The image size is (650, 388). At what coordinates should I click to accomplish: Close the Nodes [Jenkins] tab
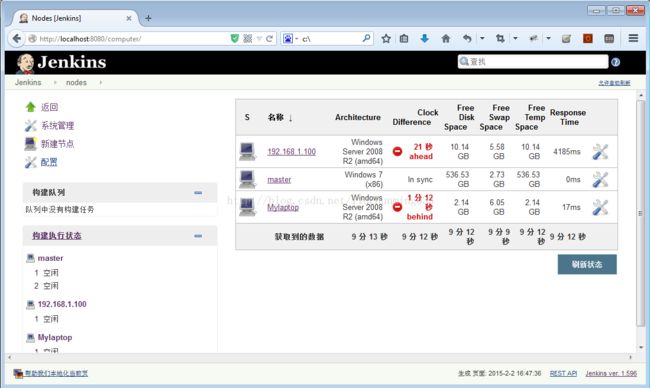click(129, 18)
